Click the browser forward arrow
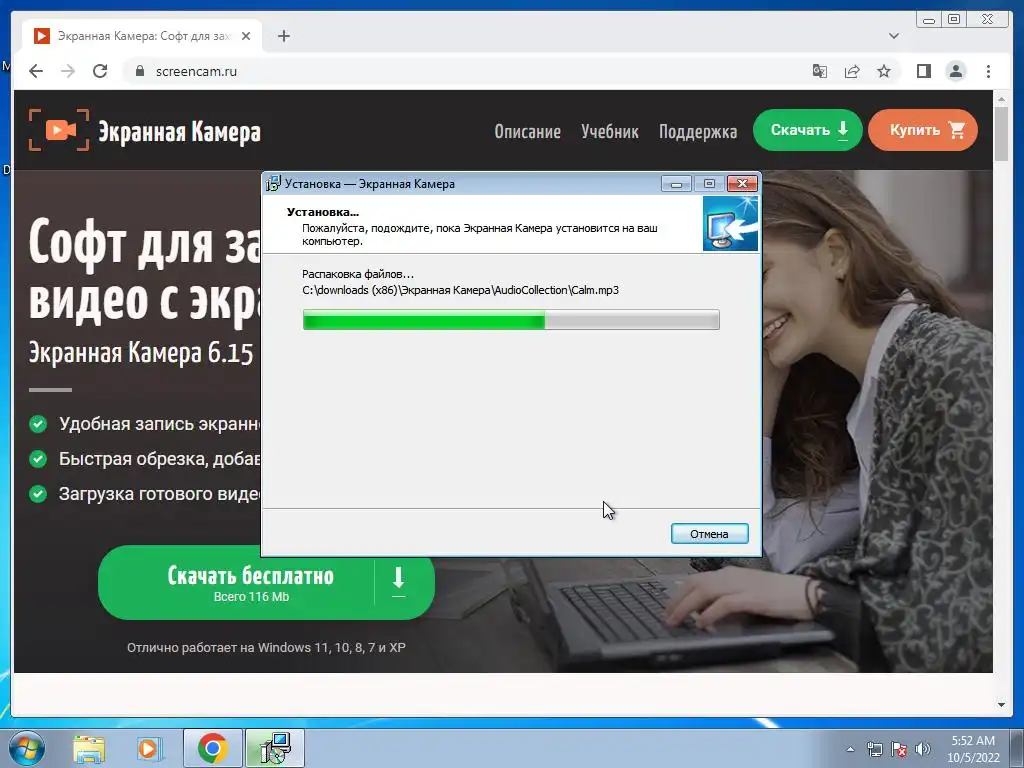This screenshot has height=768, width=1024. (x=68, y=71)
